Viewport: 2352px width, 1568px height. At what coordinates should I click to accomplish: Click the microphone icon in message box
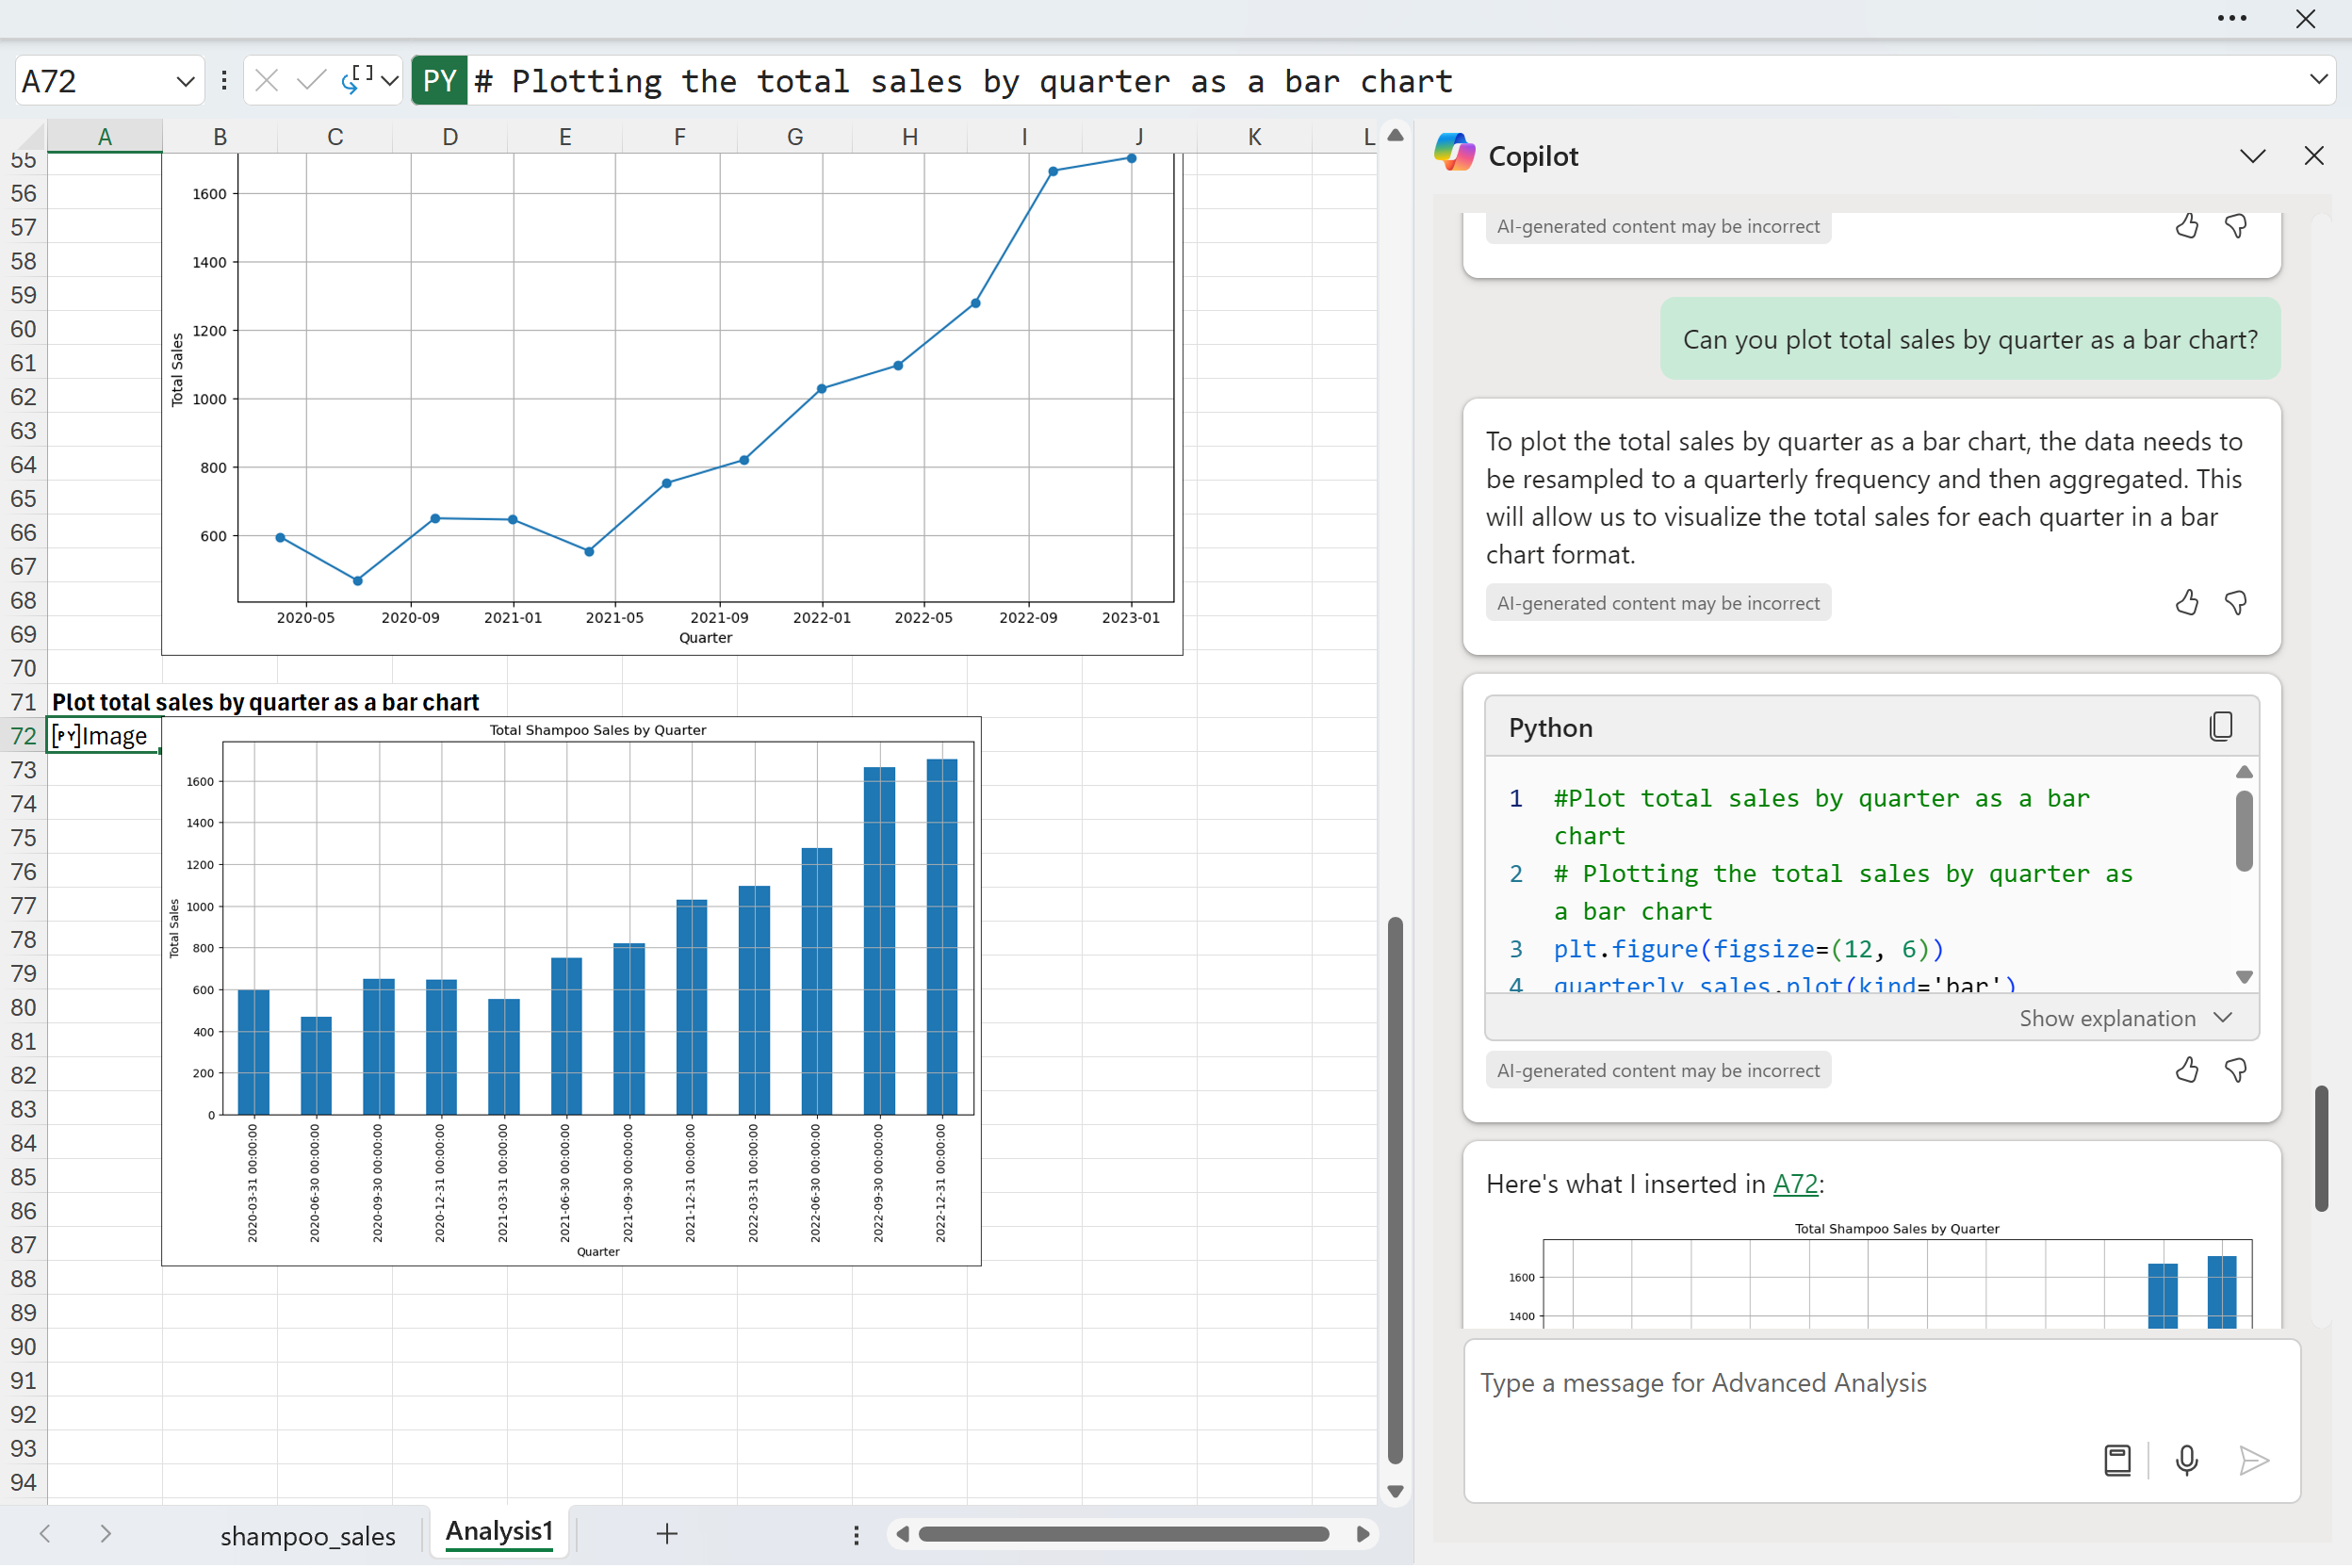tap(2186, 1461)
